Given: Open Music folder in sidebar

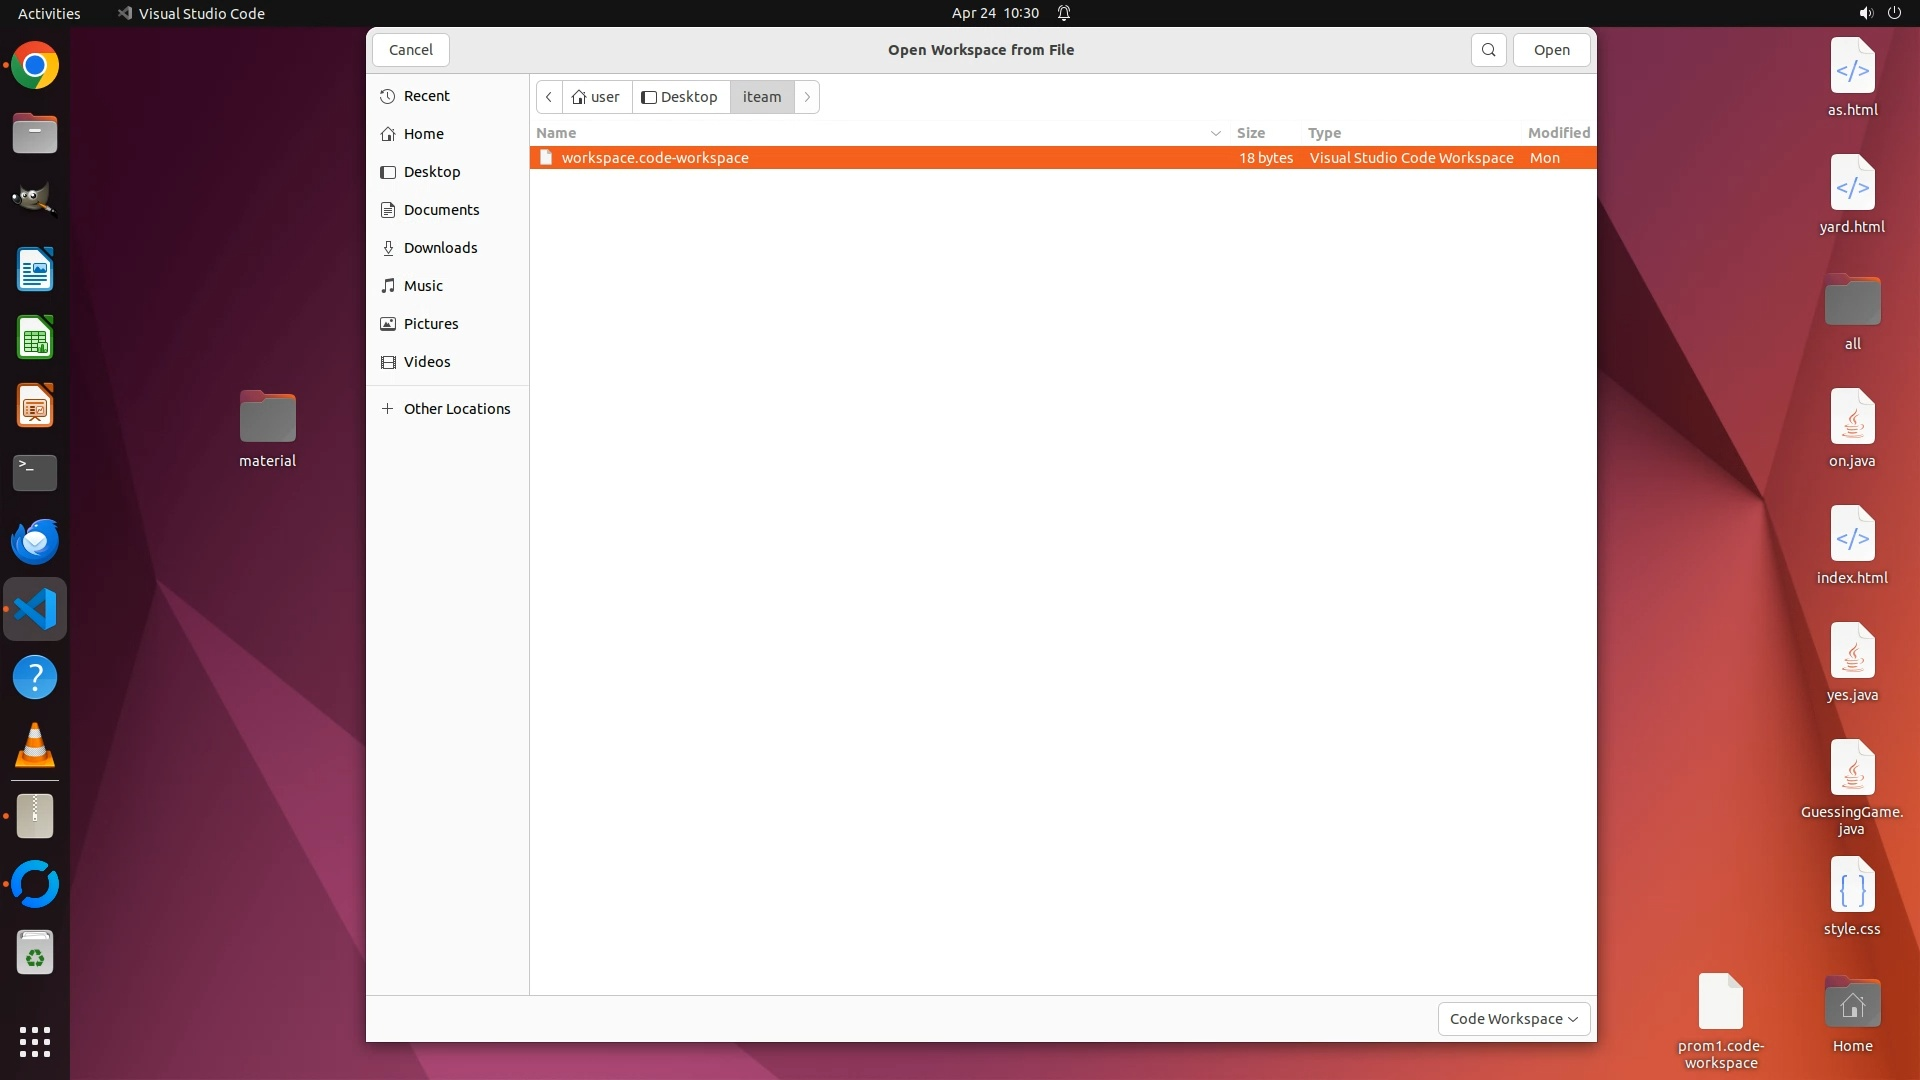Looking at the screenshot, I should pyautogui.click(x=423, y=286).
